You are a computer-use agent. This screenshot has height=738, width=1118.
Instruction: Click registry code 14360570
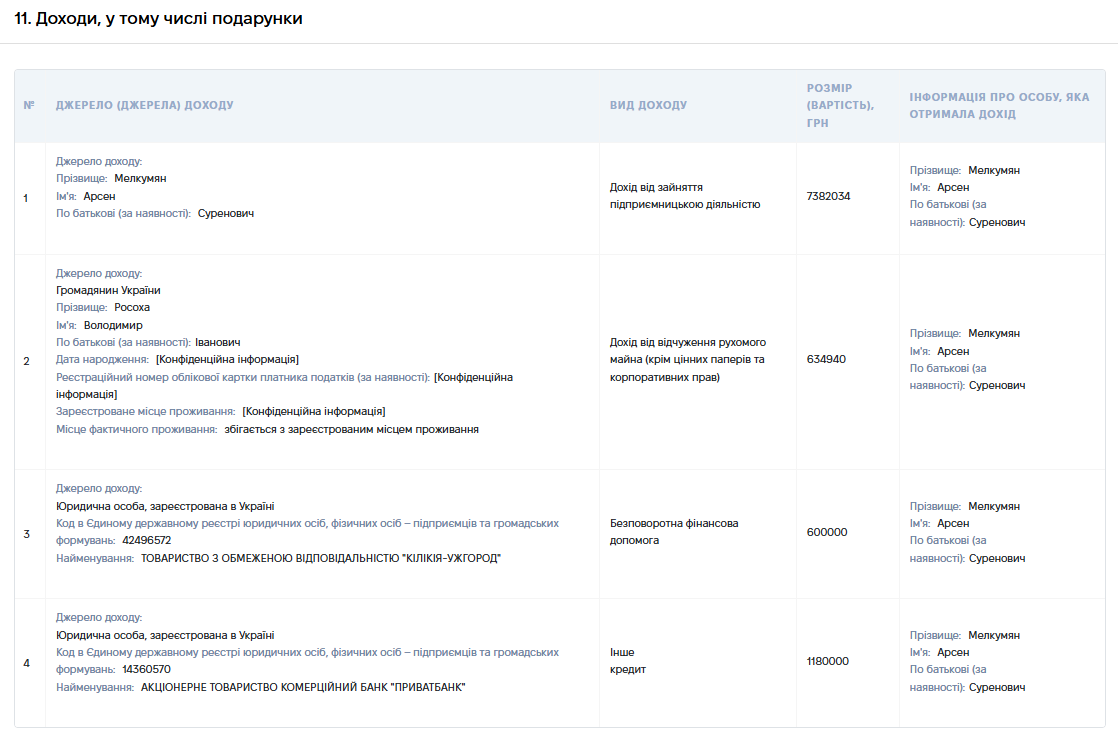146,670
